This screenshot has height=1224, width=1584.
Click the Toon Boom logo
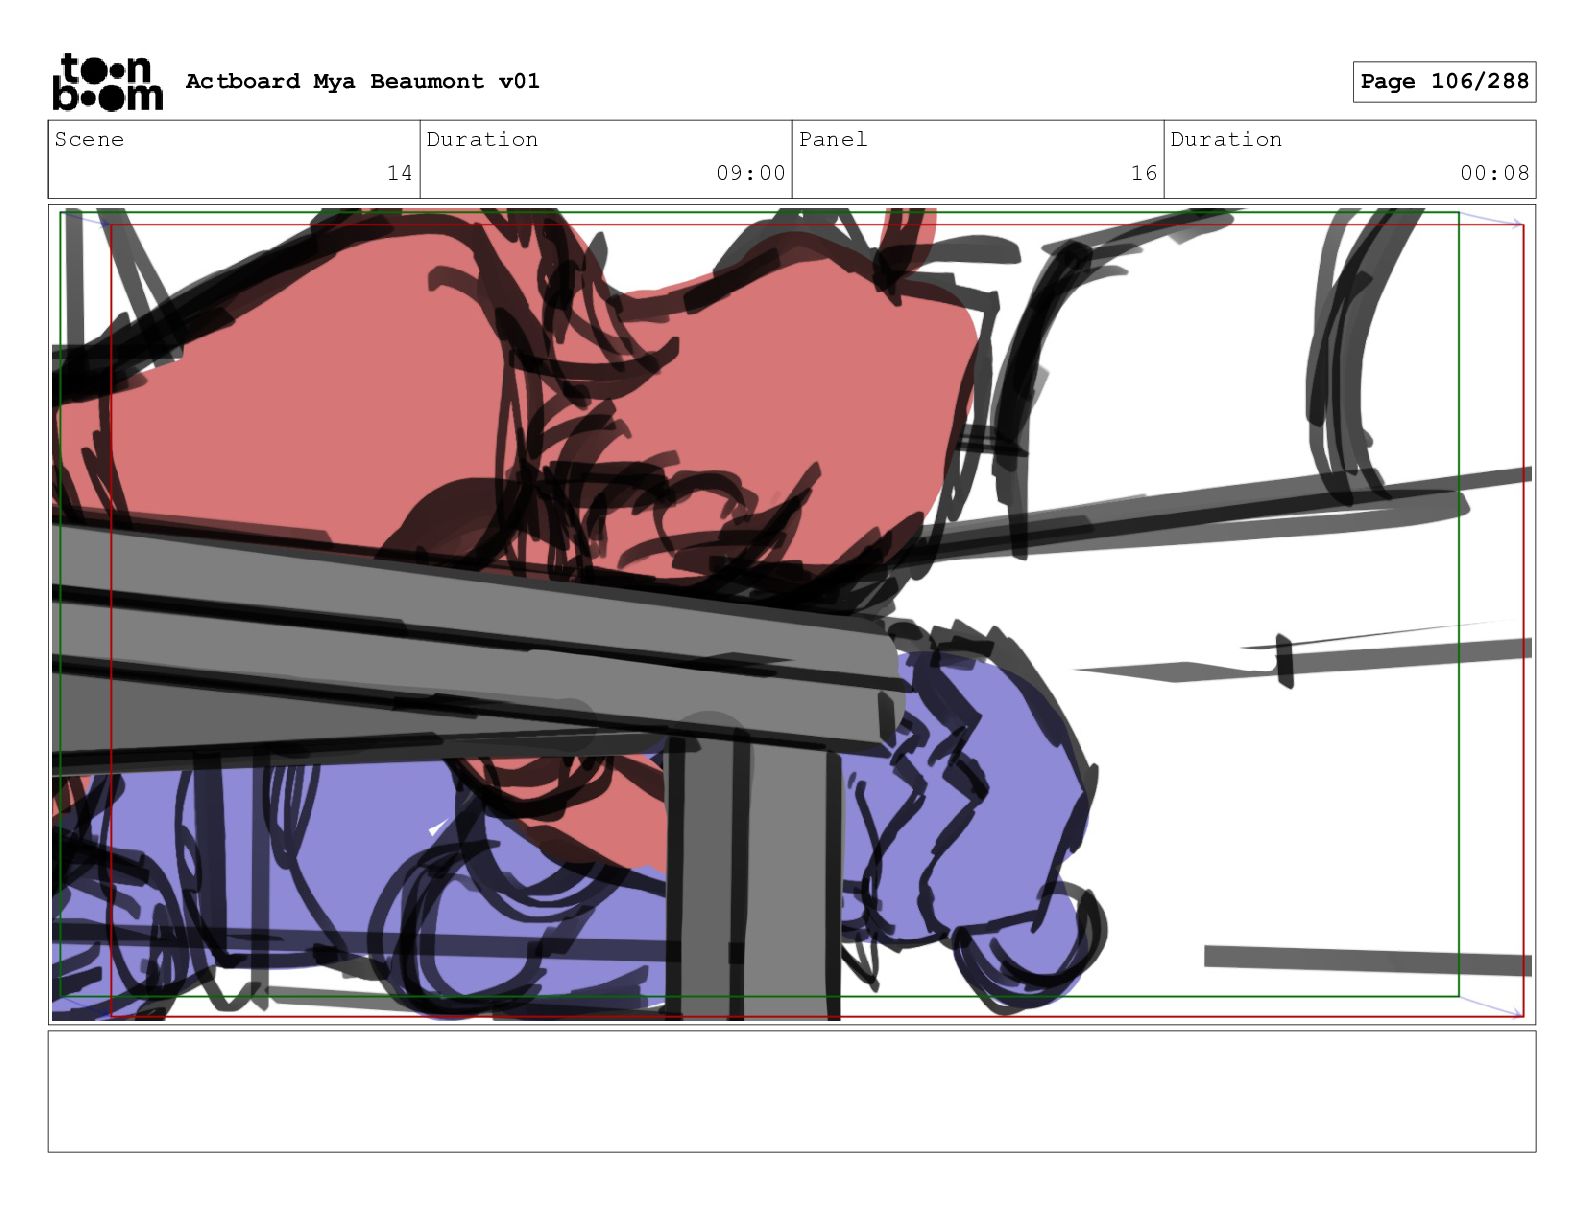pyautogui.click(x=107, y=82)
